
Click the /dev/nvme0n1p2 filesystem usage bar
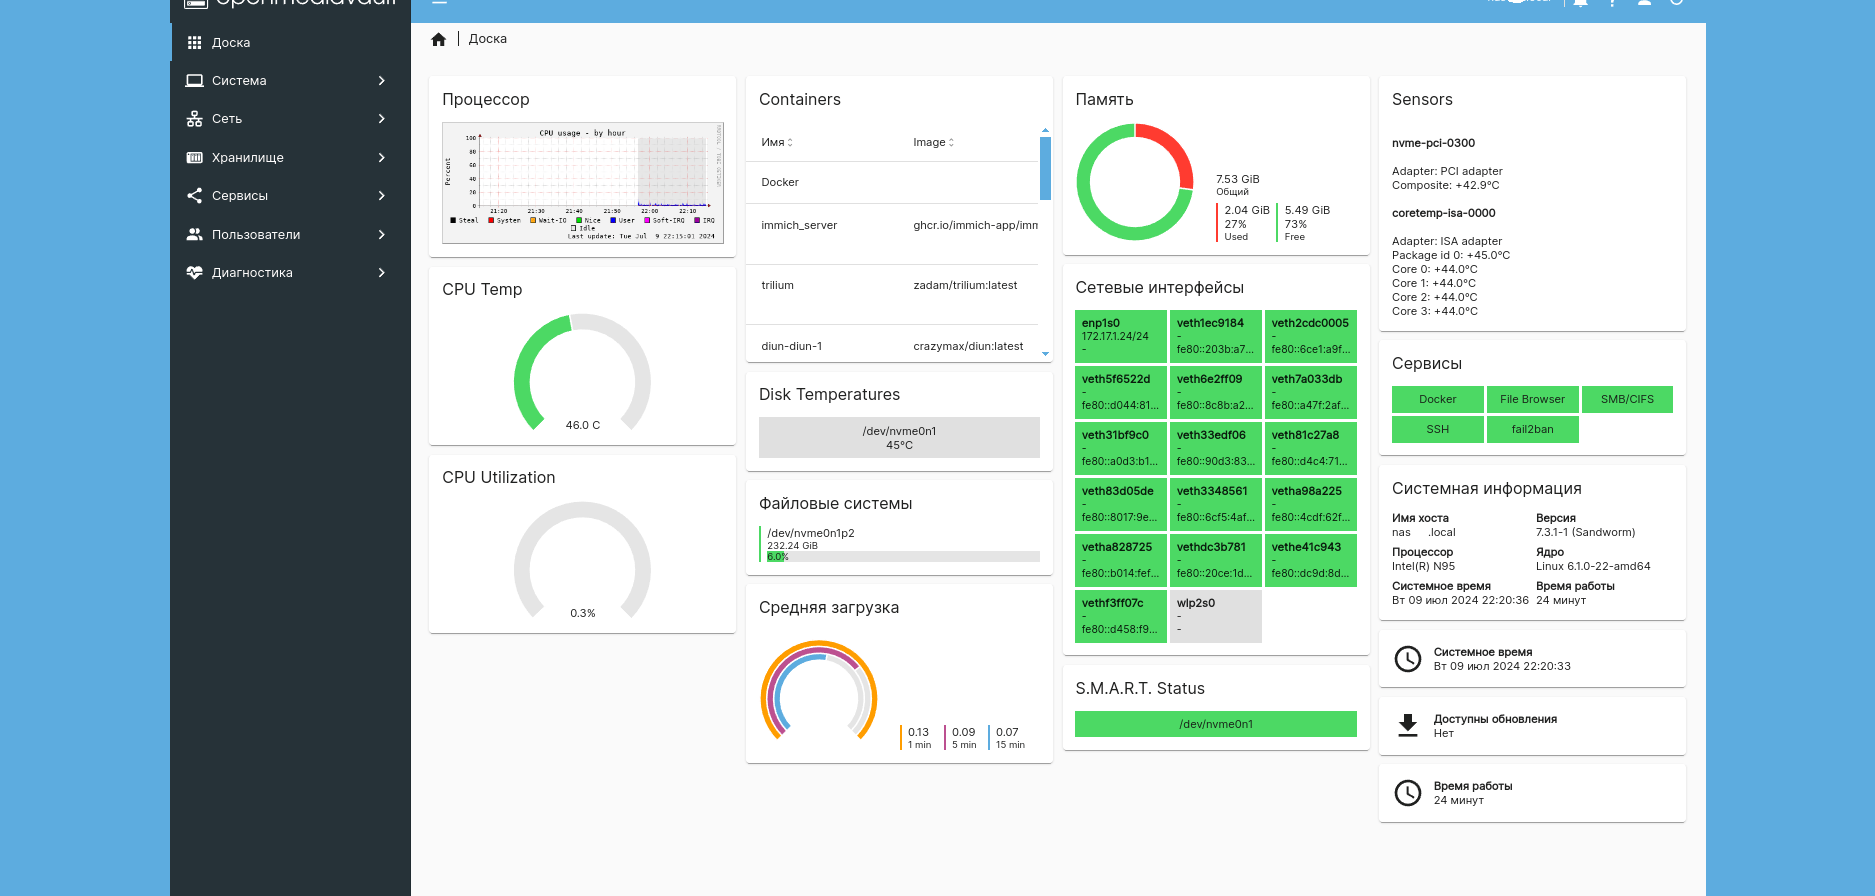(x=903, y=557)
